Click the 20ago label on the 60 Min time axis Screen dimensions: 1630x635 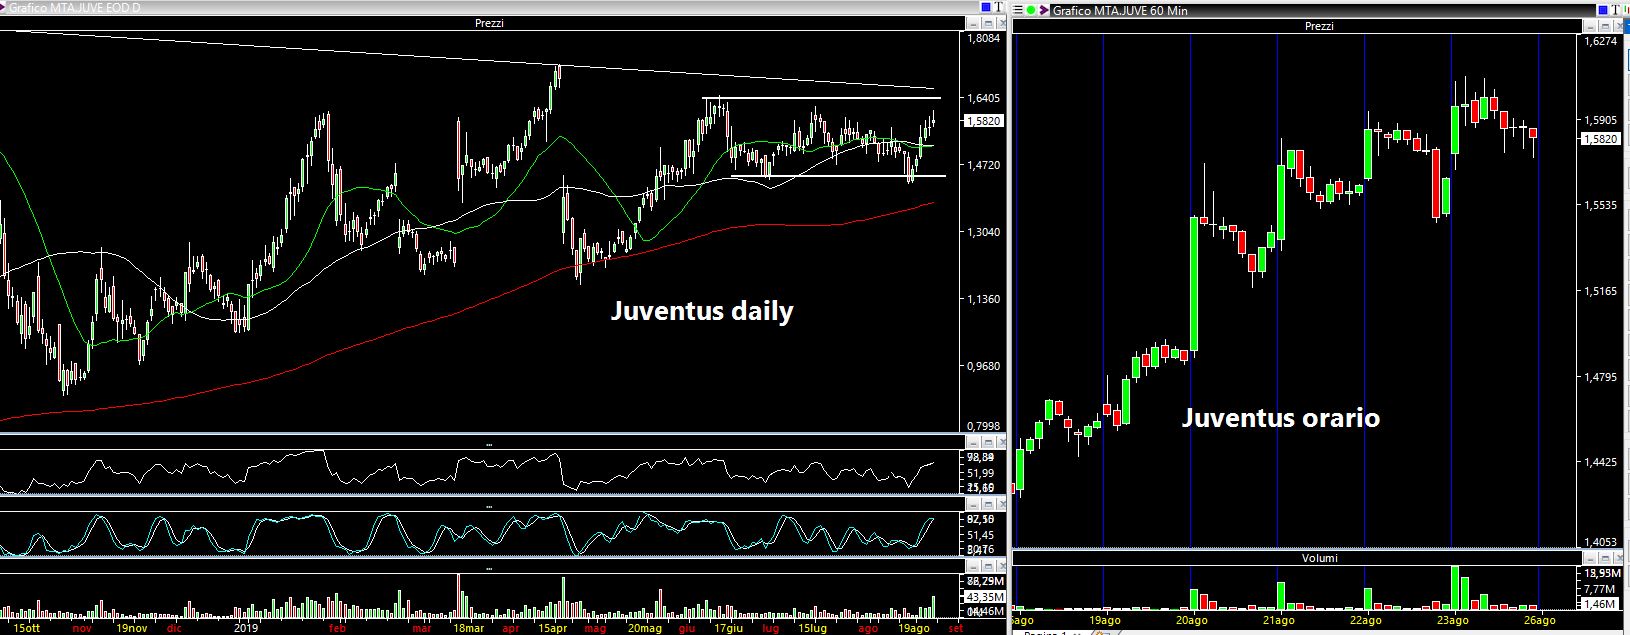(1192, 620)
